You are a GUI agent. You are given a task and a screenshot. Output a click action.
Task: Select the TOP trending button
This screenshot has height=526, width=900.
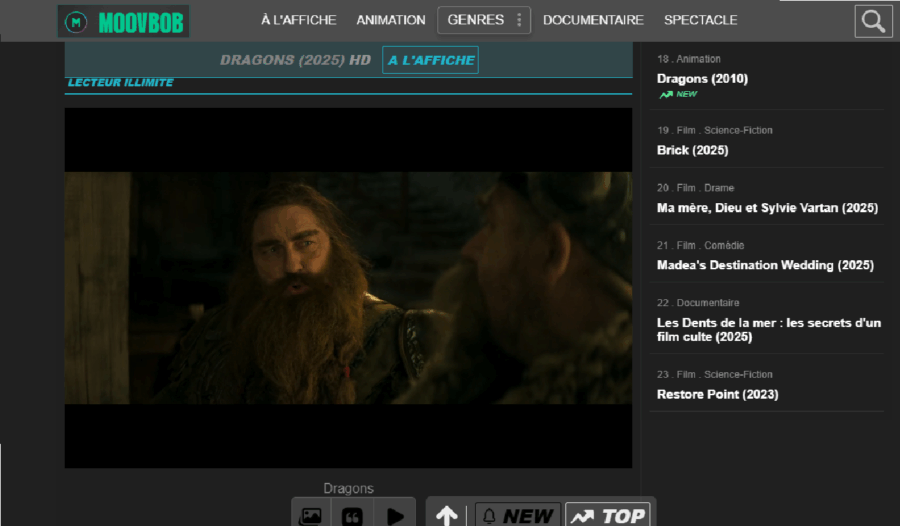608,516
